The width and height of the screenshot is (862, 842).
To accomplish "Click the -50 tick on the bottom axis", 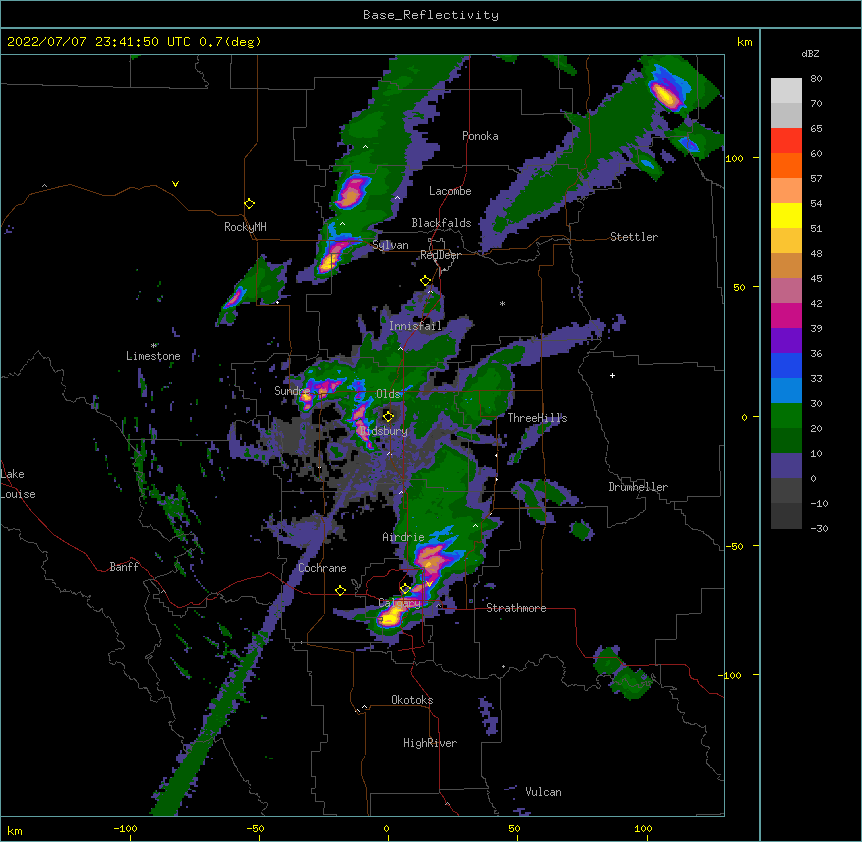I will (x=255, y=828).
